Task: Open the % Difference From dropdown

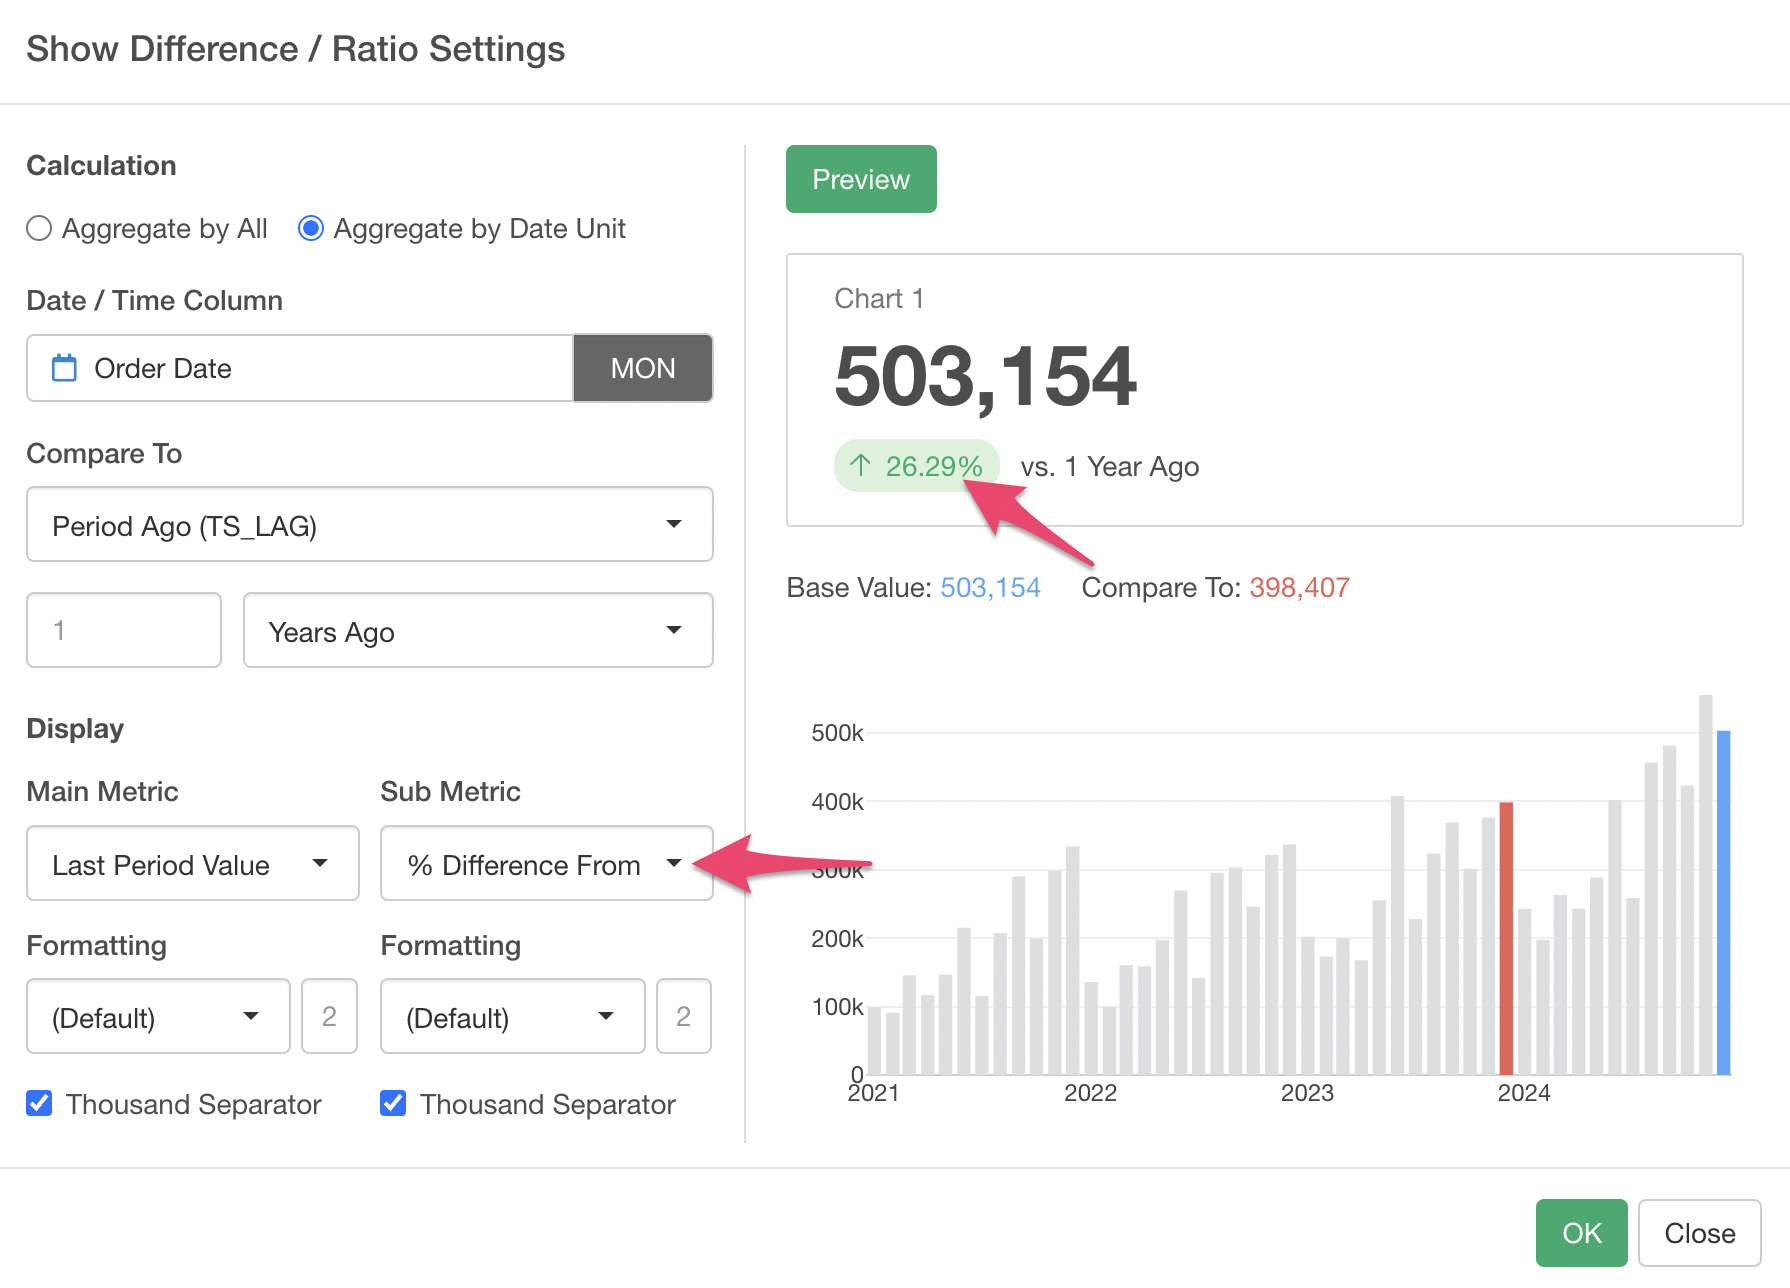Action: click(x=545, y=864)
